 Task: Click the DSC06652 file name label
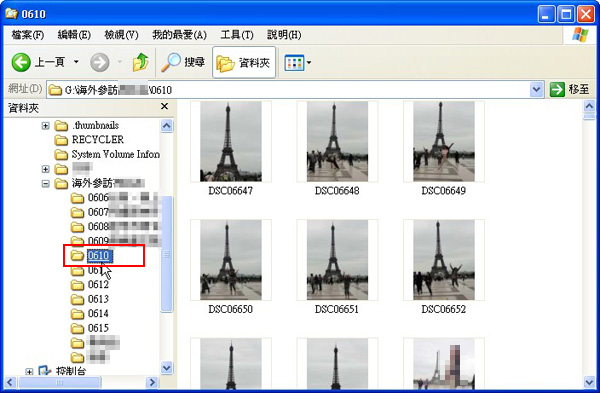[443, 309]
